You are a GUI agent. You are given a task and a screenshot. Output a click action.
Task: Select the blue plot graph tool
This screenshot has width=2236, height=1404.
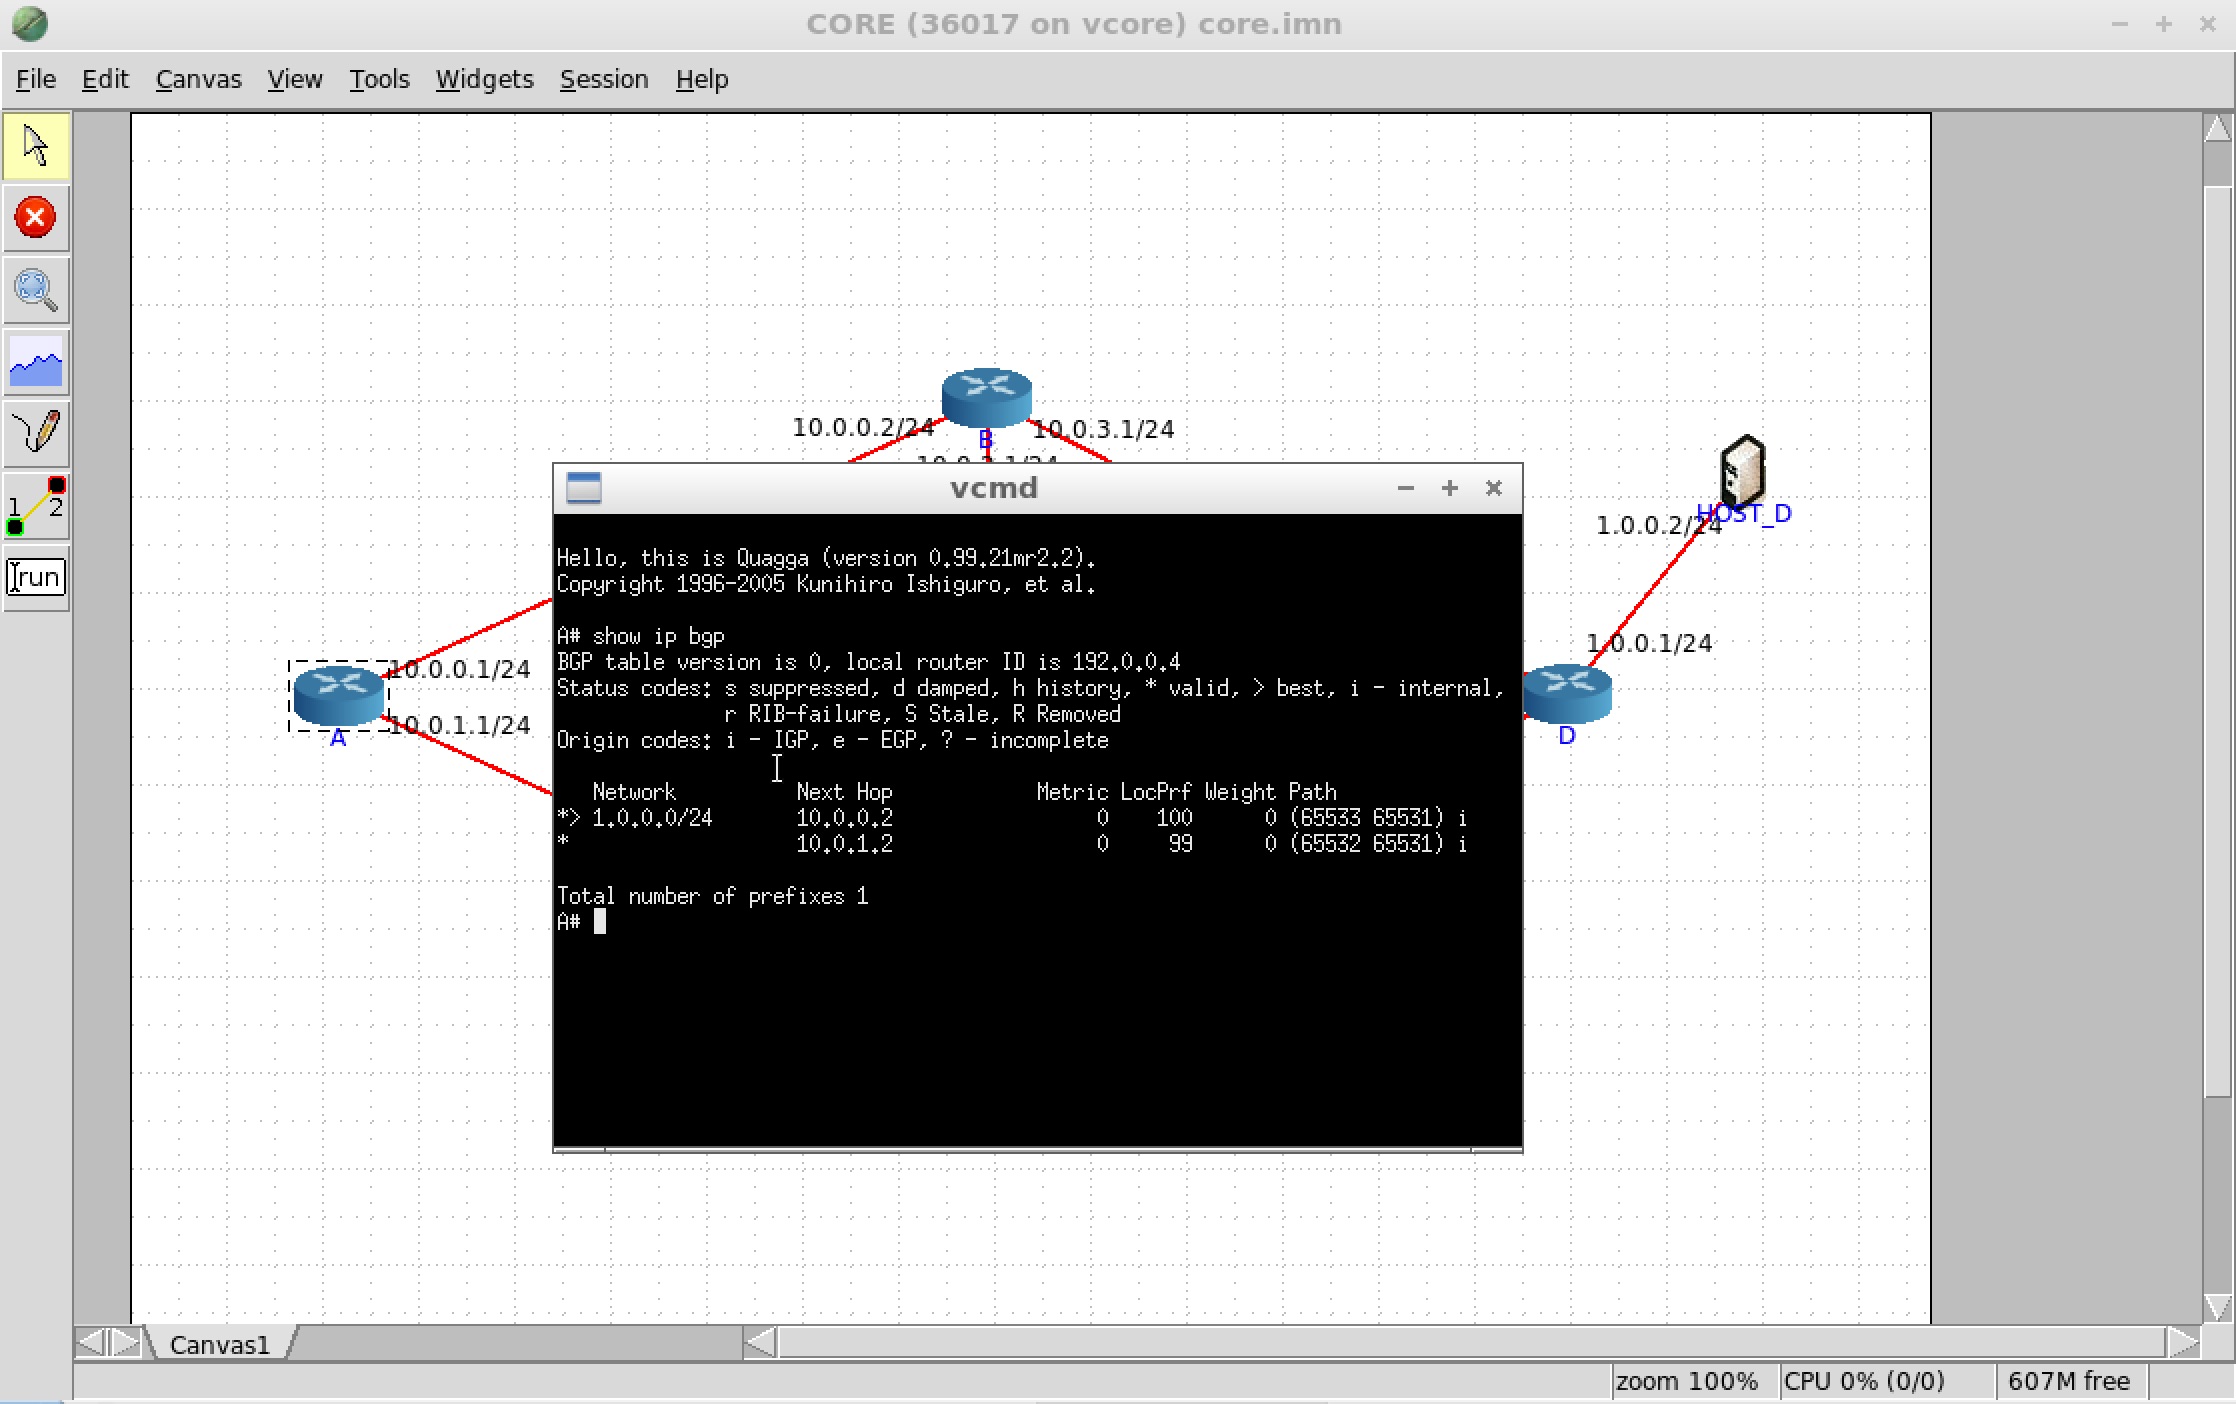coord(36,362)
